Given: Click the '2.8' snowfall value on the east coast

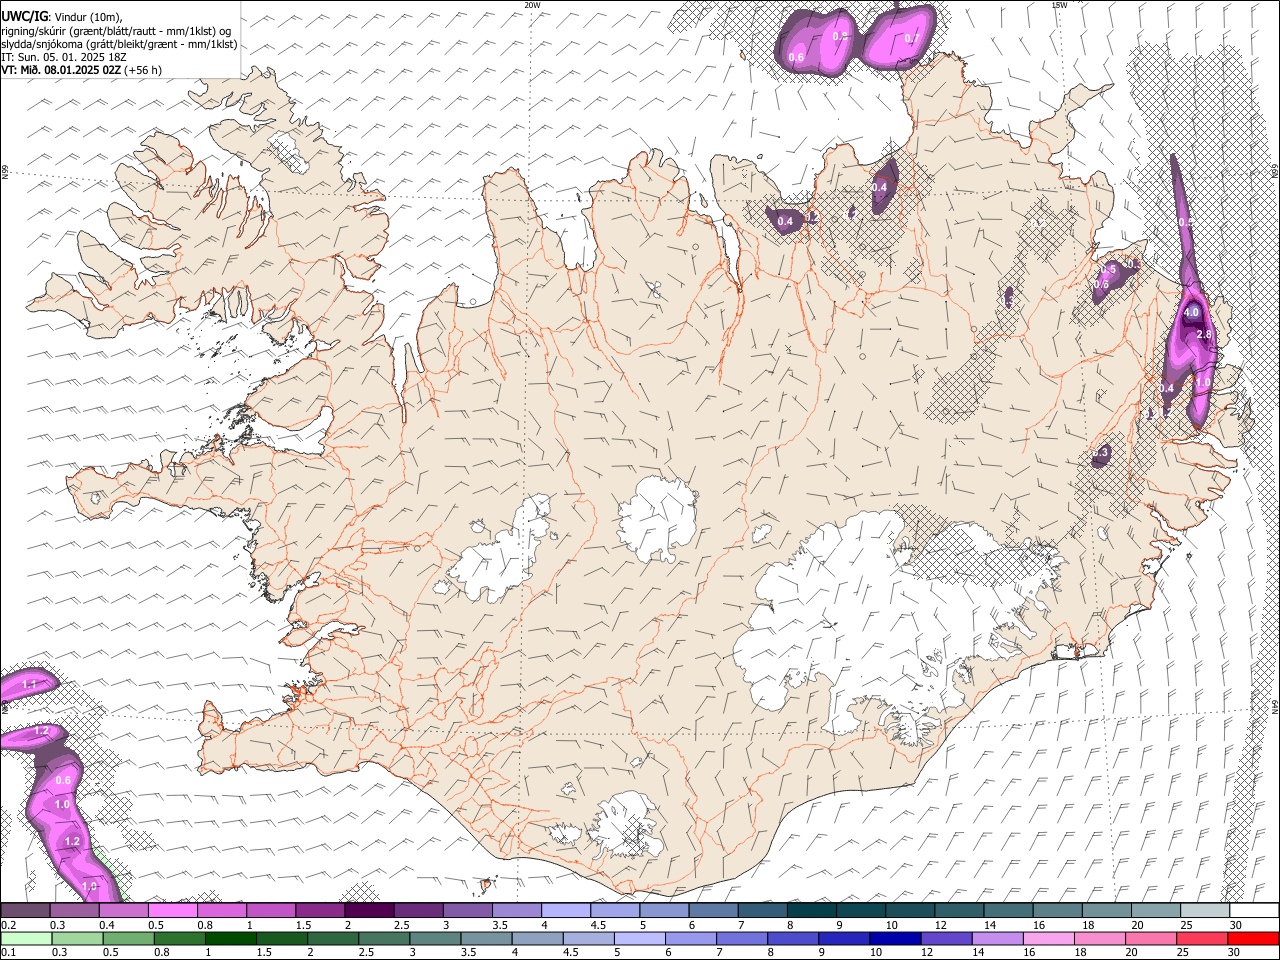Looking at the screenshot, I should click(1204, 335).
